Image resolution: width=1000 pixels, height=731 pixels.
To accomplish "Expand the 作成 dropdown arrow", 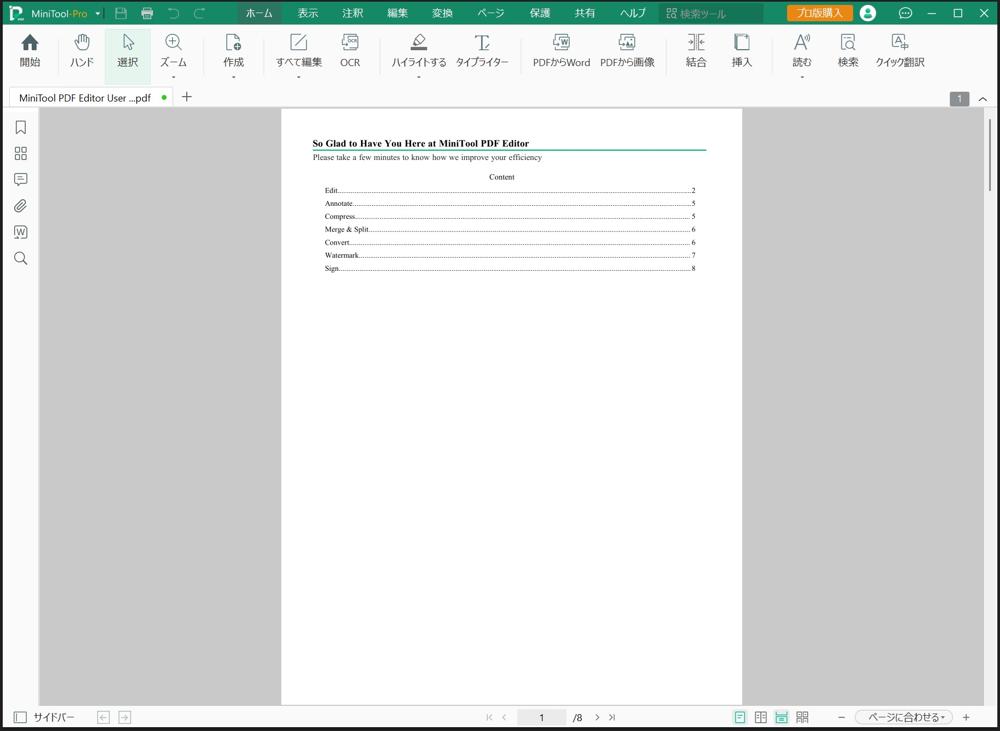I will [x=233, y=77].
